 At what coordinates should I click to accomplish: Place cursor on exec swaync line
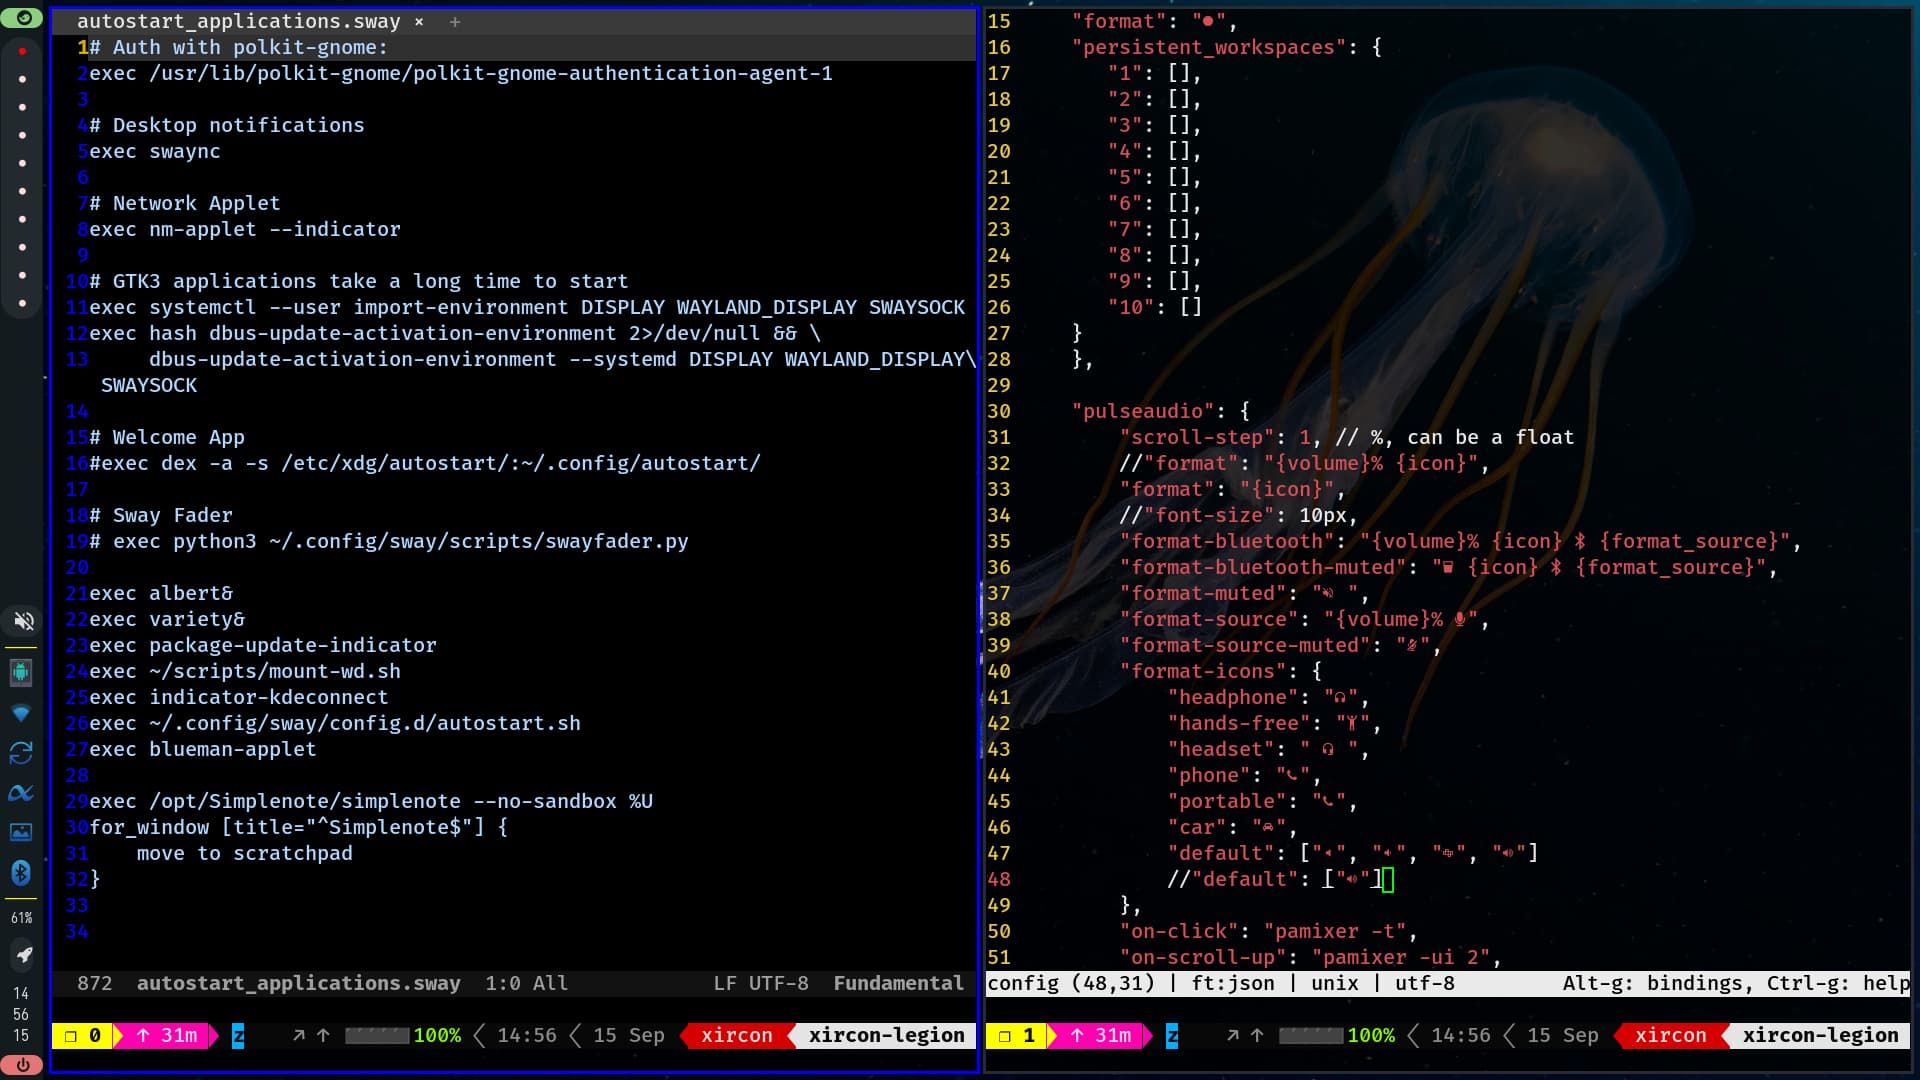[x=155, y=151]
